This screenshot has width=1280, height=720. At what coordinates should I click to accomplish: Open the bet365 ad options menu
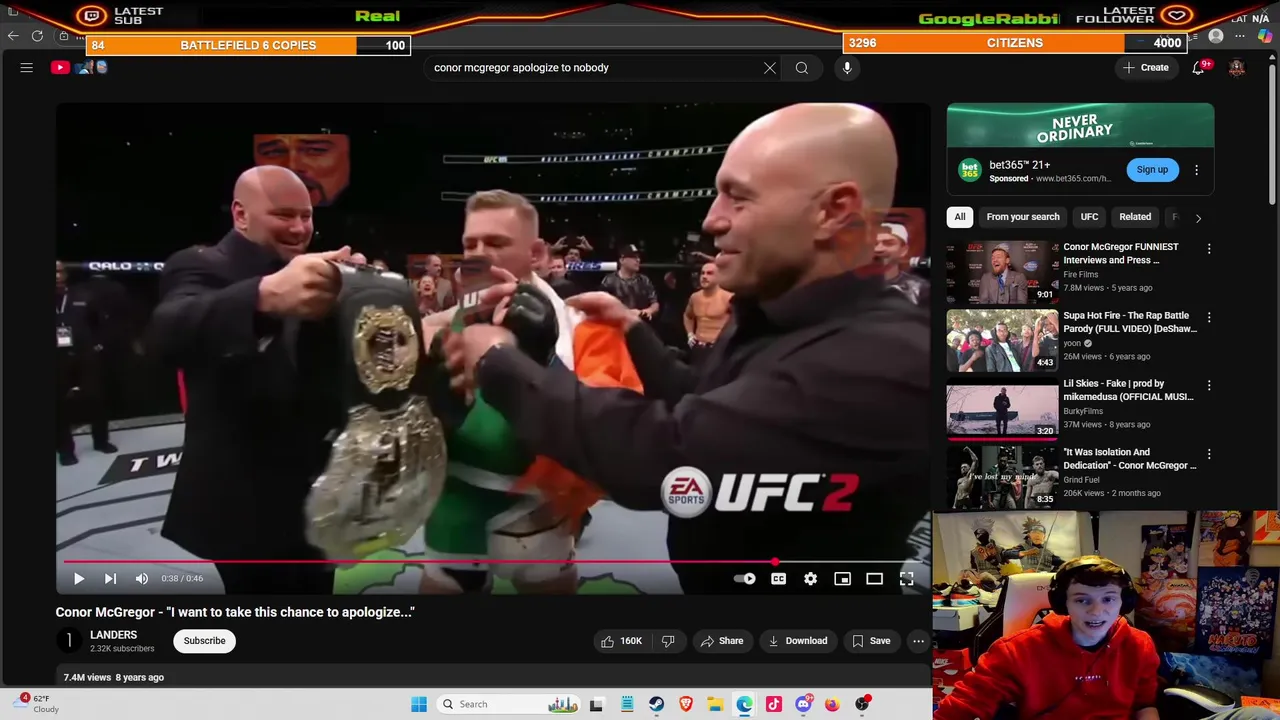pyautogui.click(x=1196, y=170)
